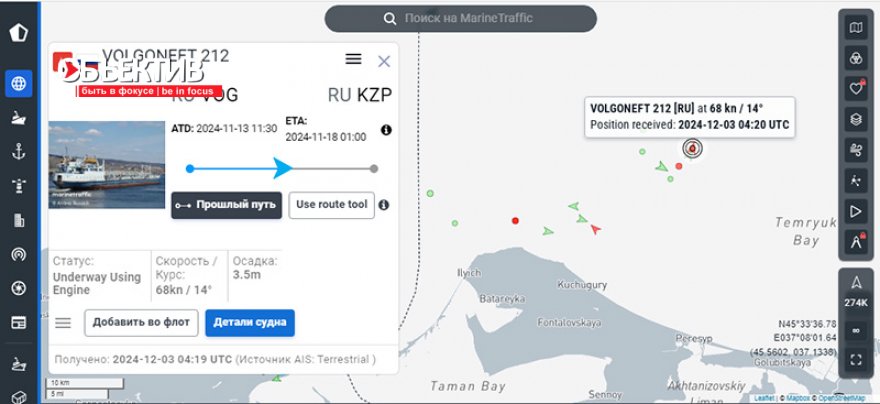Click the voyage progress arrow indicator
The height and width of the screenshot is (404, 880).
point(282,168)
